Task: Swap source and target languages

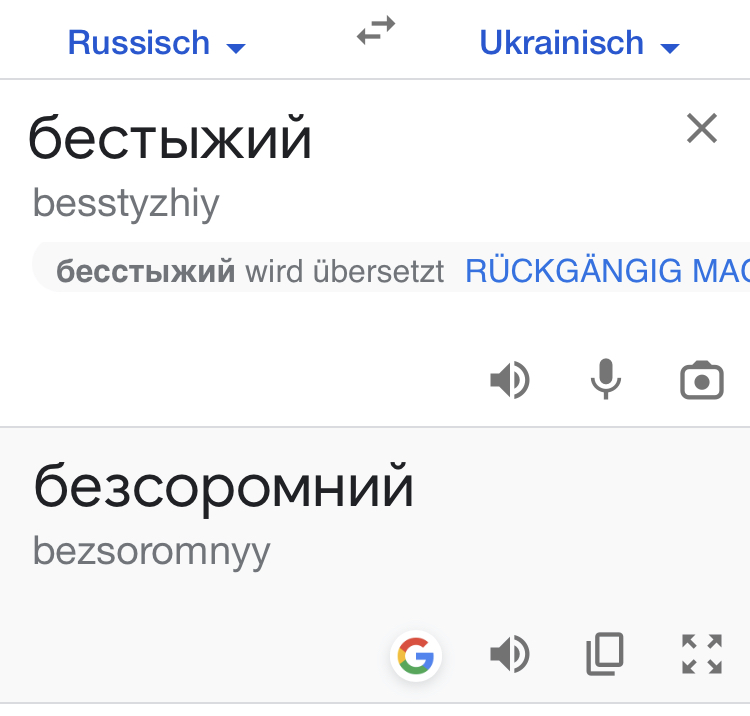Action: pyautogui.click(x=376, y=31)
